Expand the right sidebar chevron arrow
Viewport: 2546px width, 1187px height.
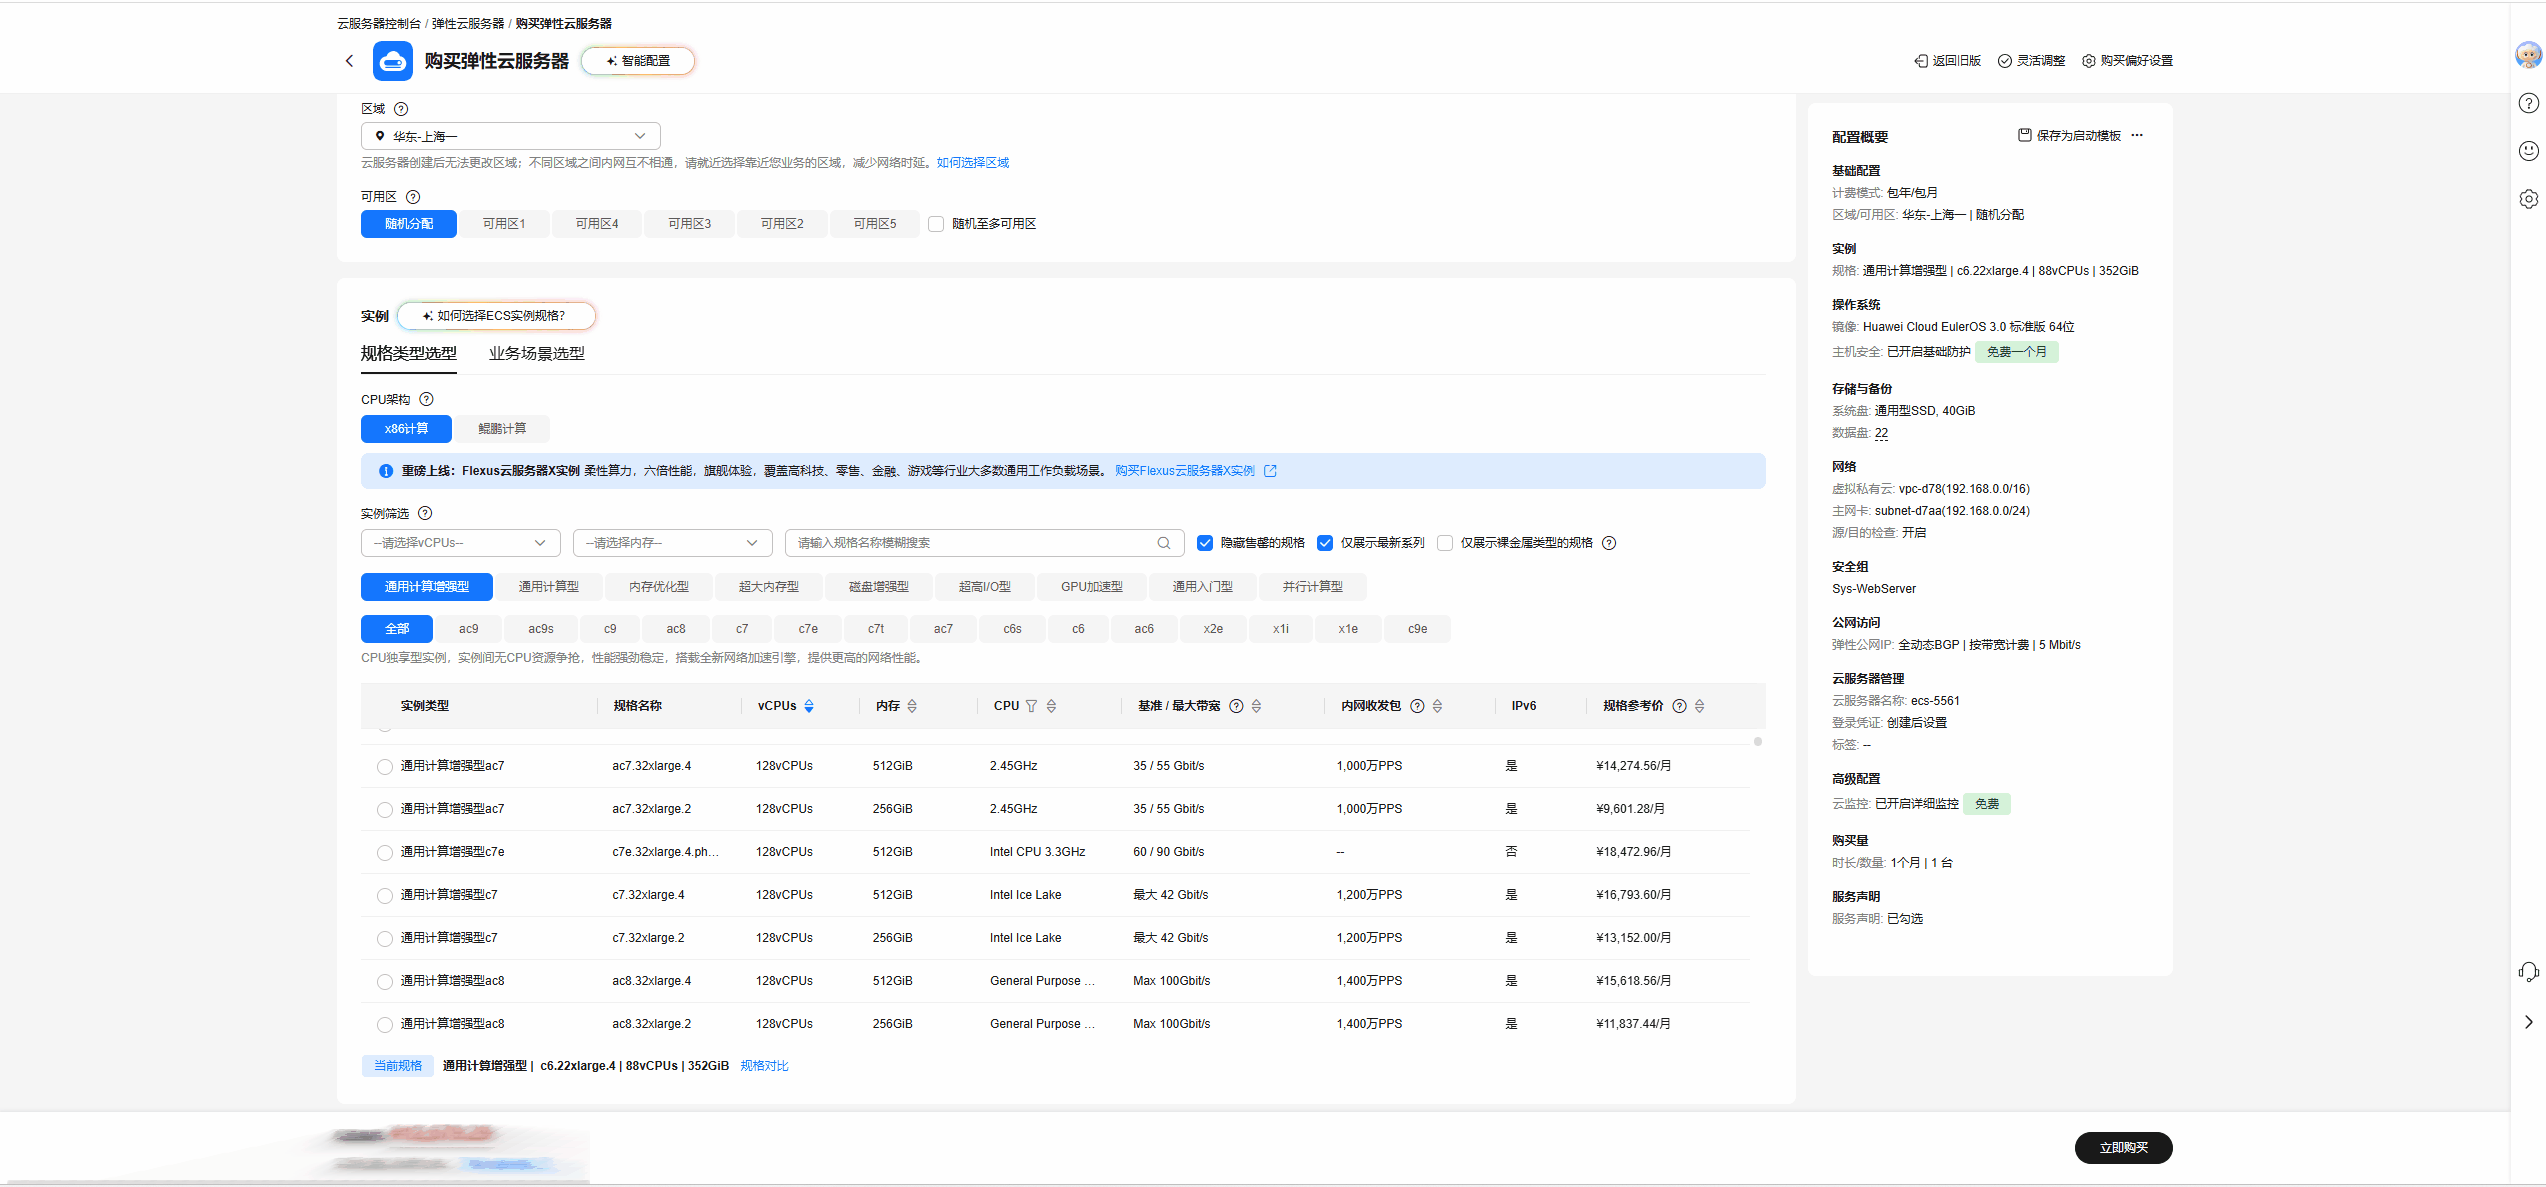(2528, 1022)
